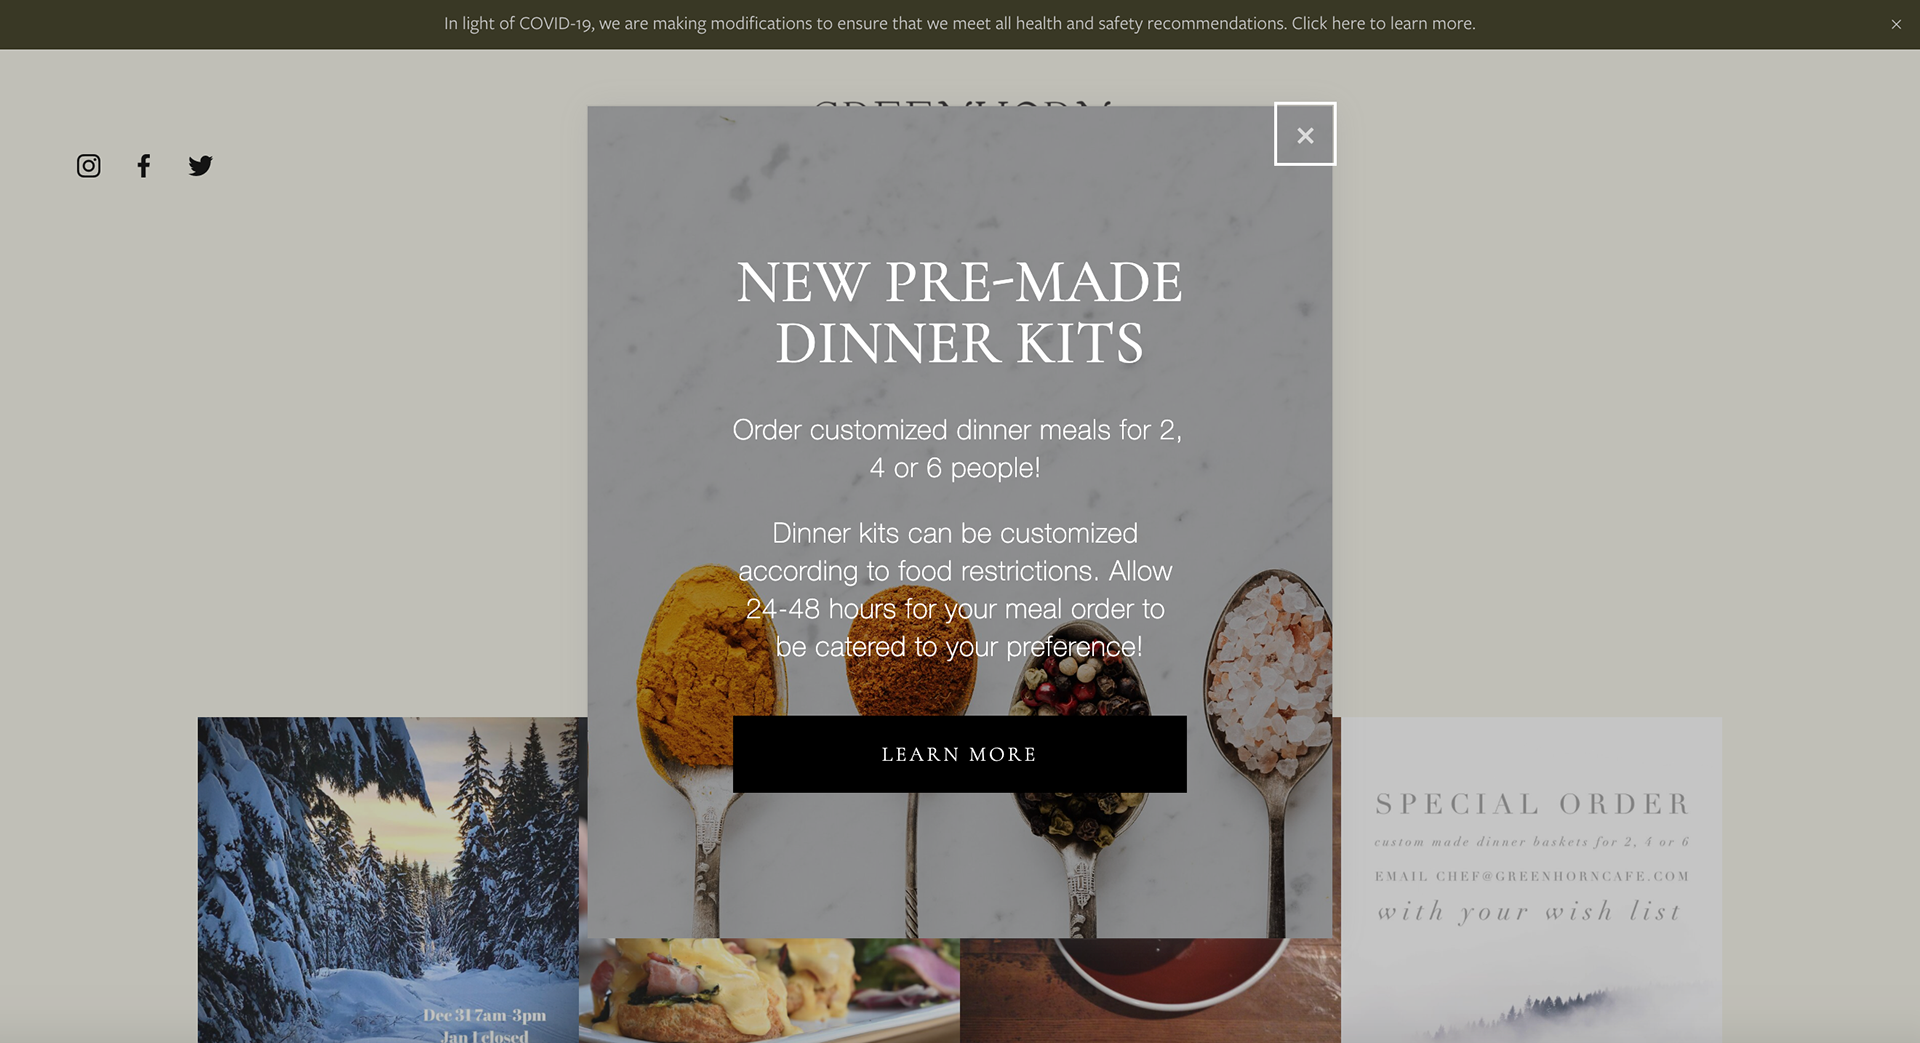
Task: Open the COVID-19 health and safety notice
Action: point(959,23)
